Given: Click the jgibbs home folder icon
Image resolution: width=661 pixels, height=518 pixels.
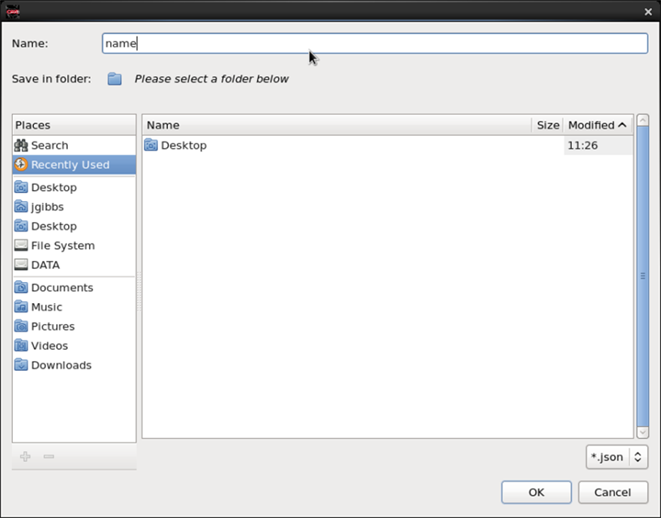Looking at the screenshot, I should 21,207.
